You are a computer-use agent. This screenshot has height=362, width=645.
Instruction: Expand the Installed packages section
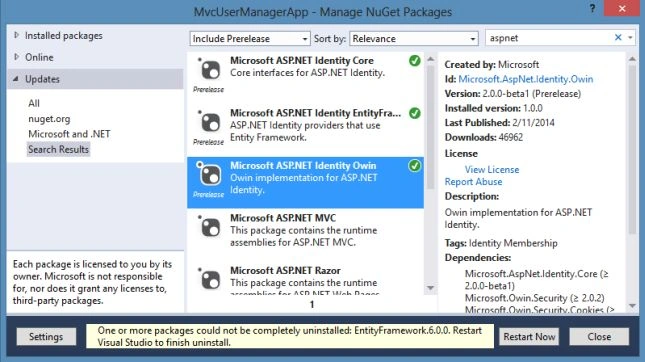[x=16, y=35]
